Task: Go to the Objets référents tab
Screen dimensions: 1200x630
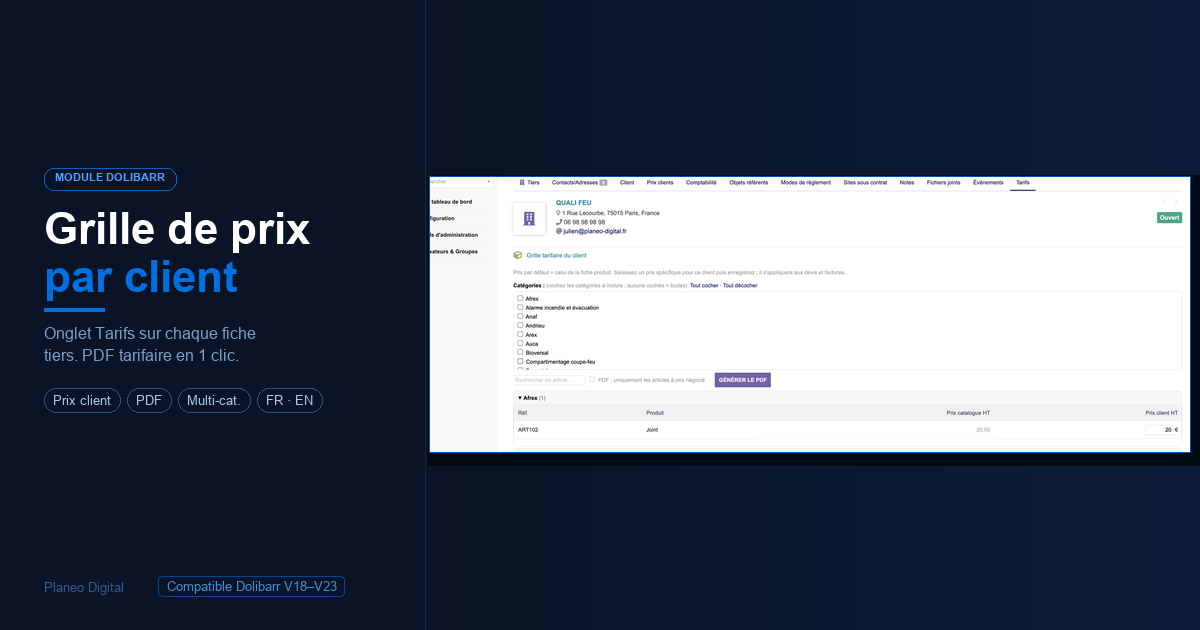Action: 749,183
